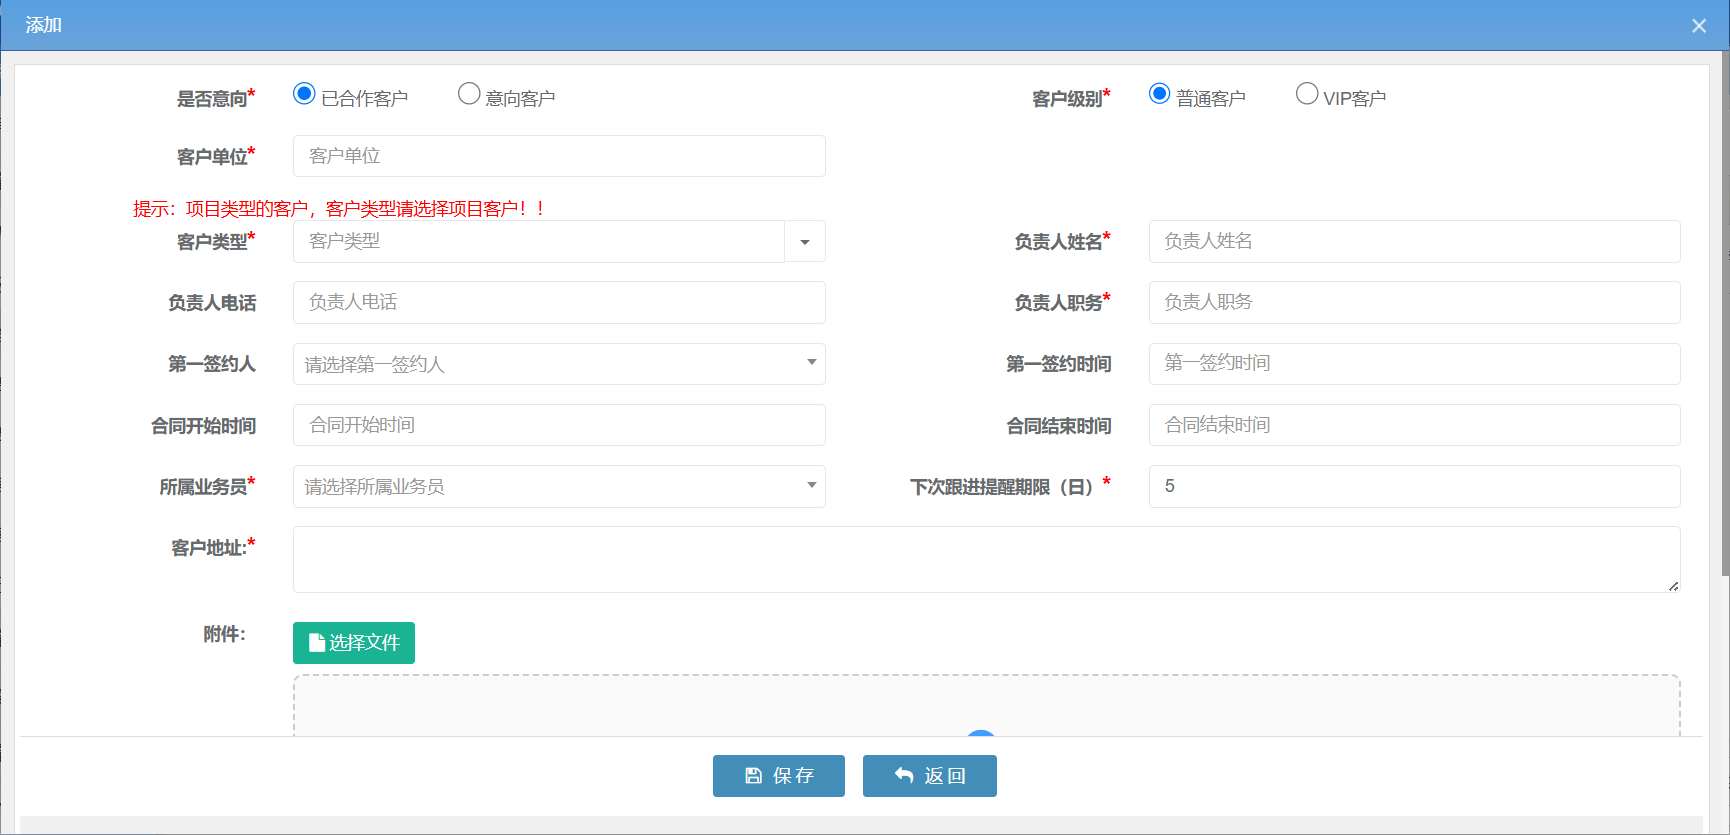Open the 第一签约时间 date field
The width and height of the screenshot is (1730, 835).
pyautogui.click(x=1414, y=364)
